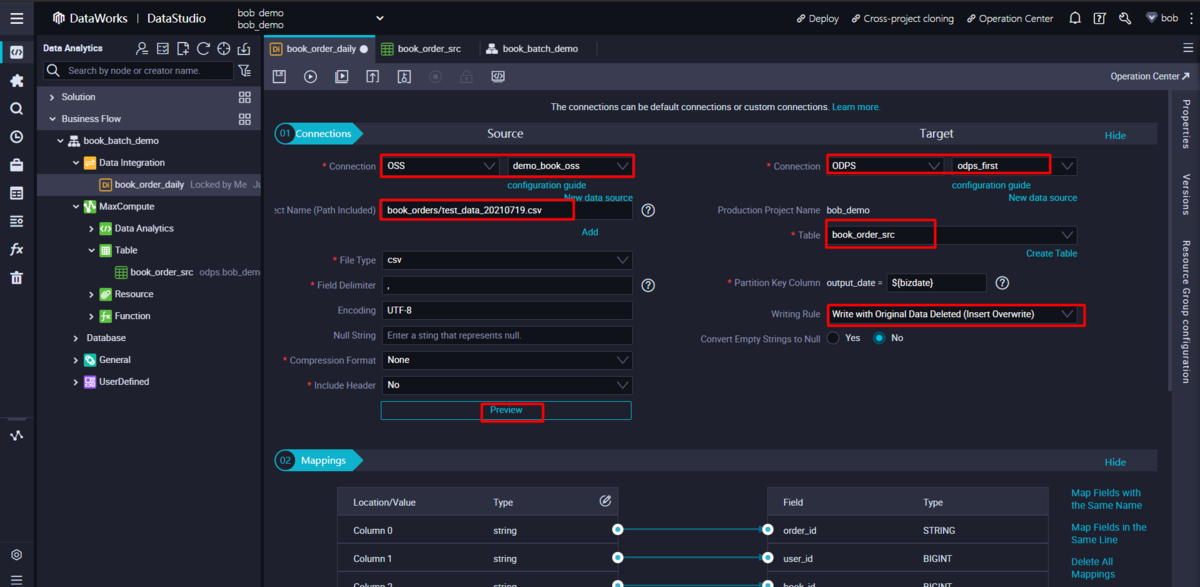Expand the Solution section
Viewport: 1200px width, 587px height.
pos(52,97)
